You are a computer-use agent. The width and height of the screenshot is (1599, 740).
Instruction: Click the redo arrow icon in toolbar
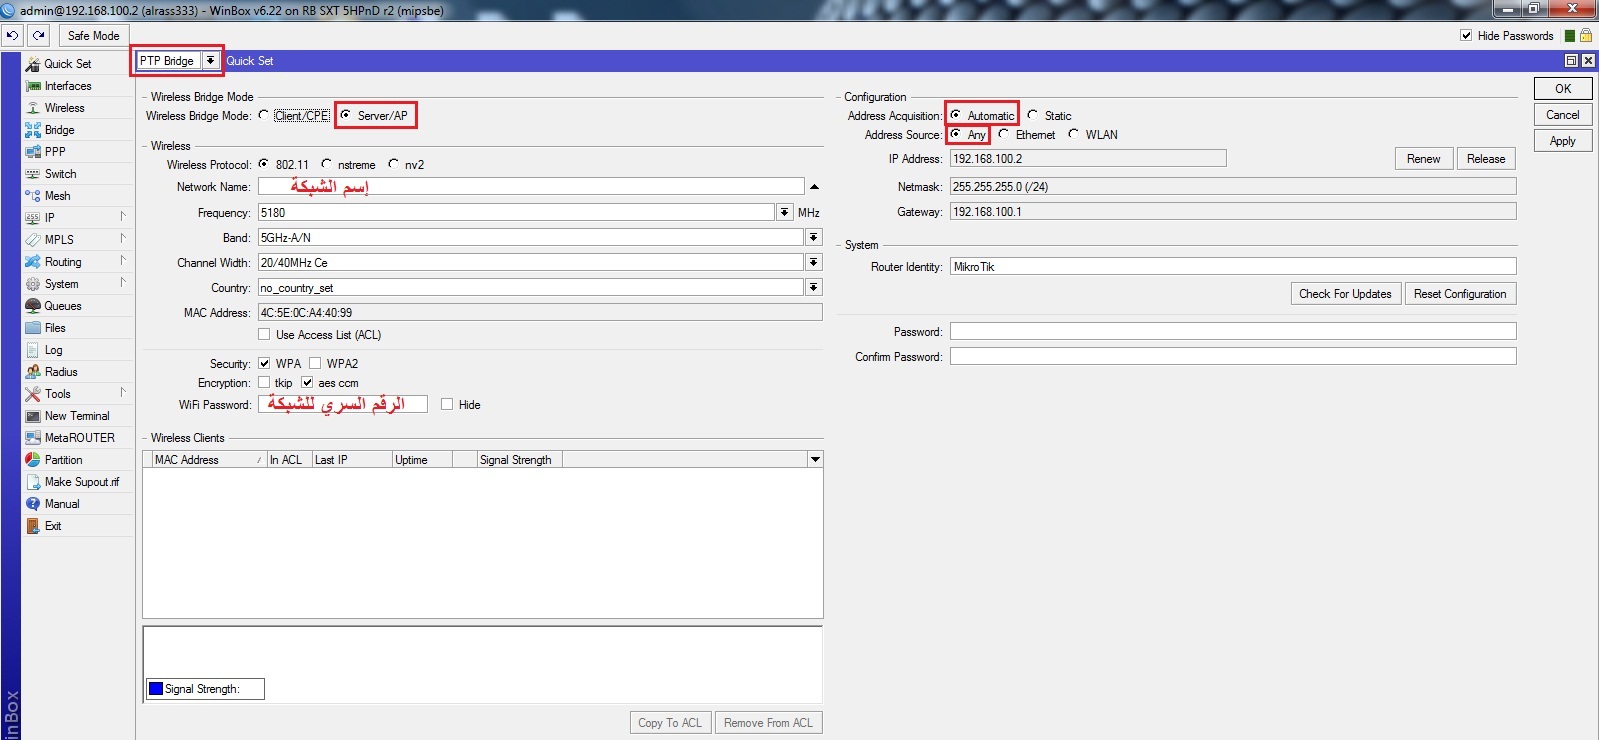coord(38,35)
